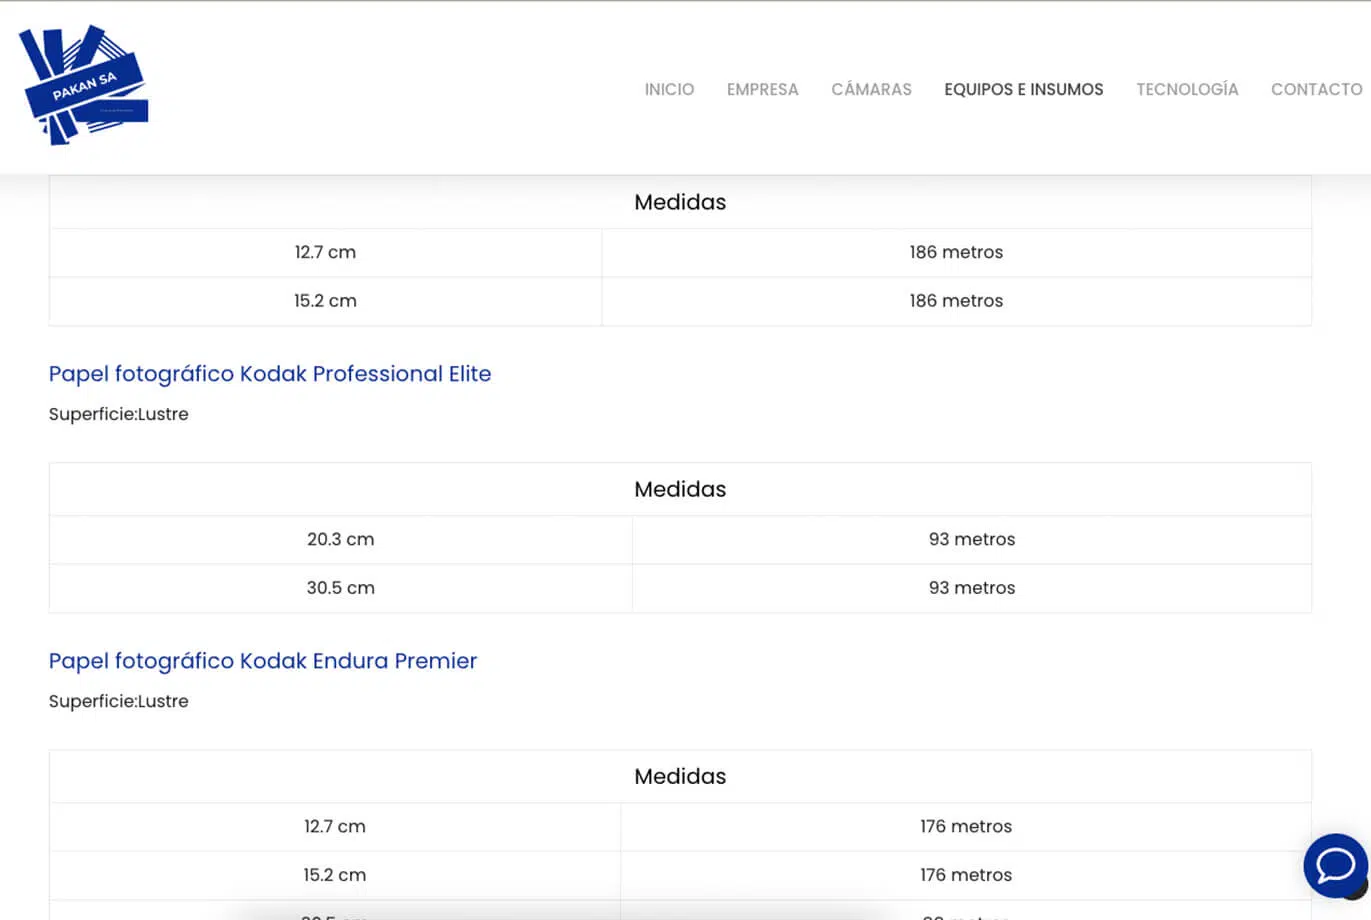Click 15.2 cm in the 176 metros table

335,875
